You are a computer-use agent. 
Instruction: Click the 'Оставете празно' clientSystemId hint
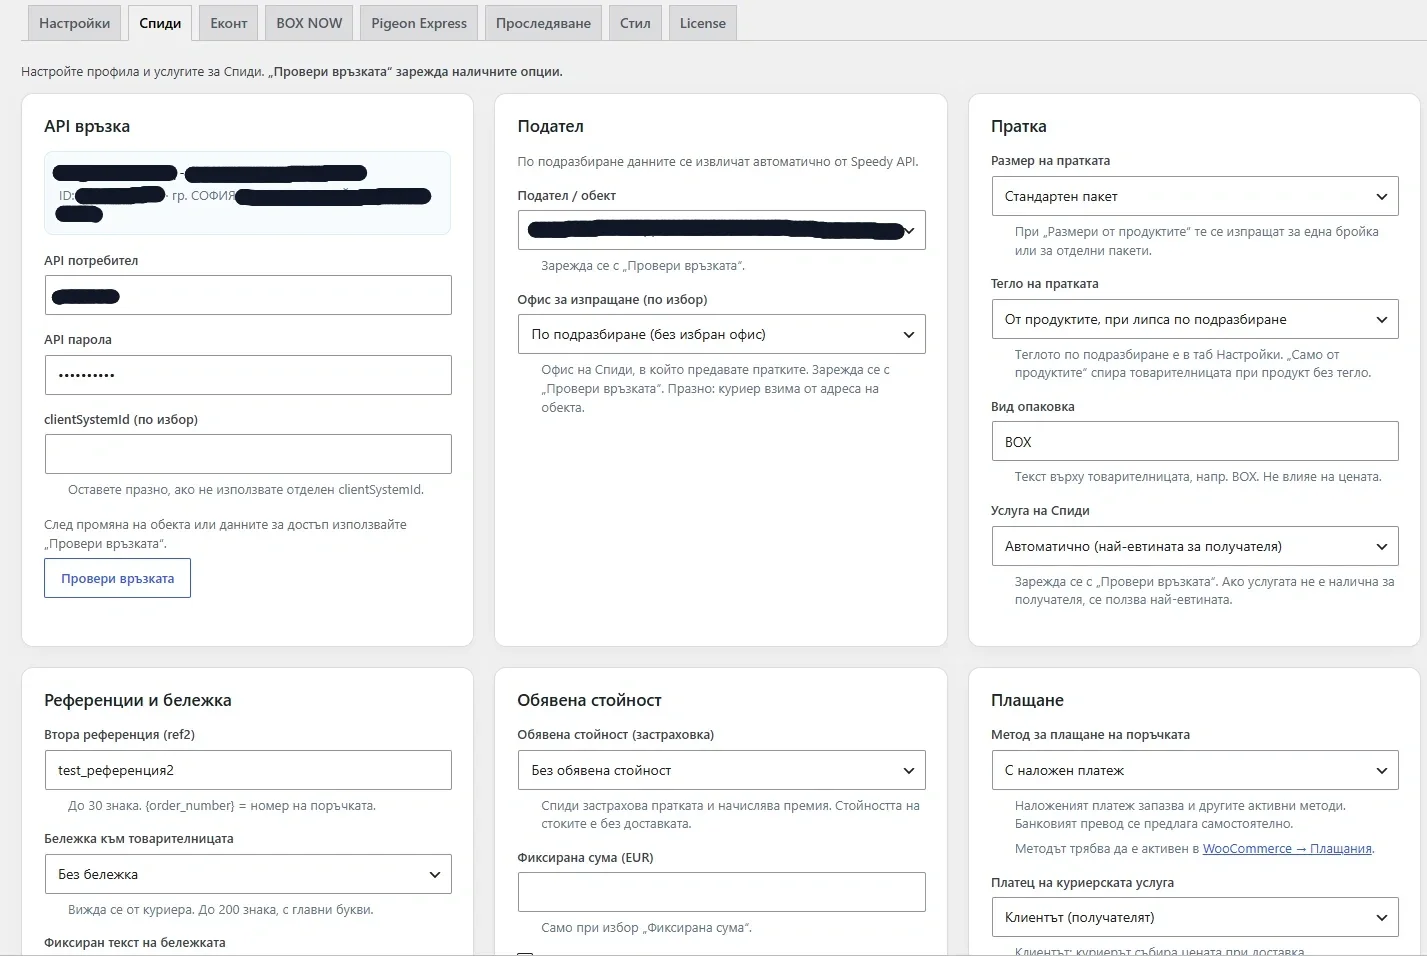pos(246,490)
